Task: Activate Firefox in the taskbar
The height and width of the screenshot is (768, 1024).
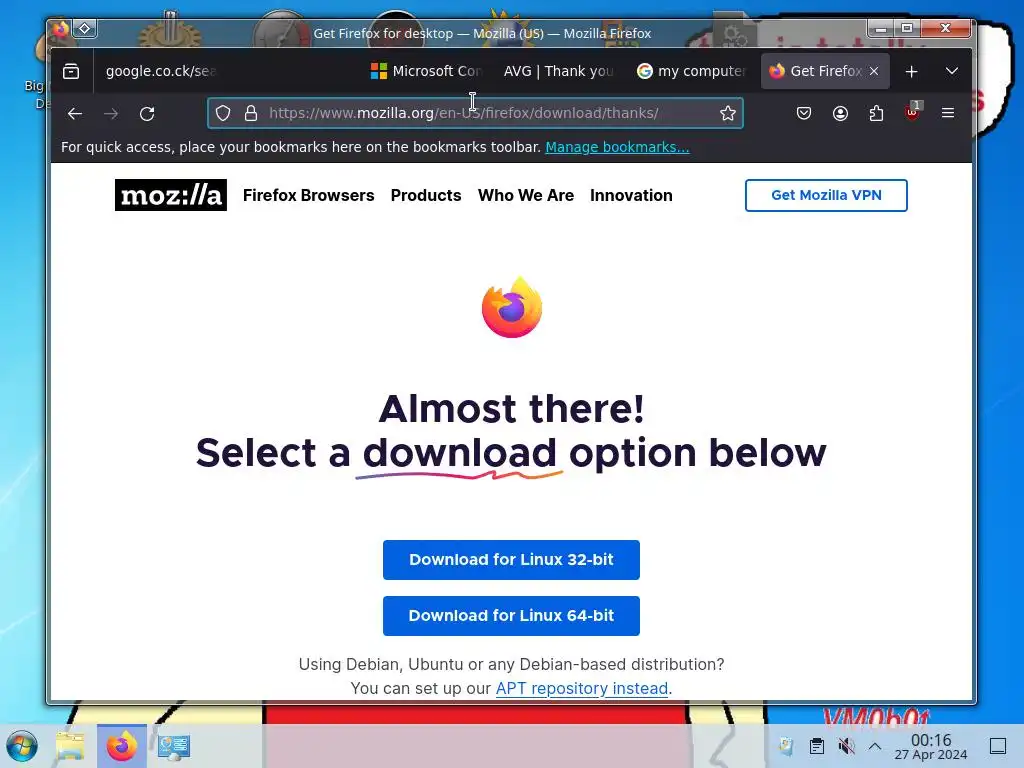Action: coord(121,746)
